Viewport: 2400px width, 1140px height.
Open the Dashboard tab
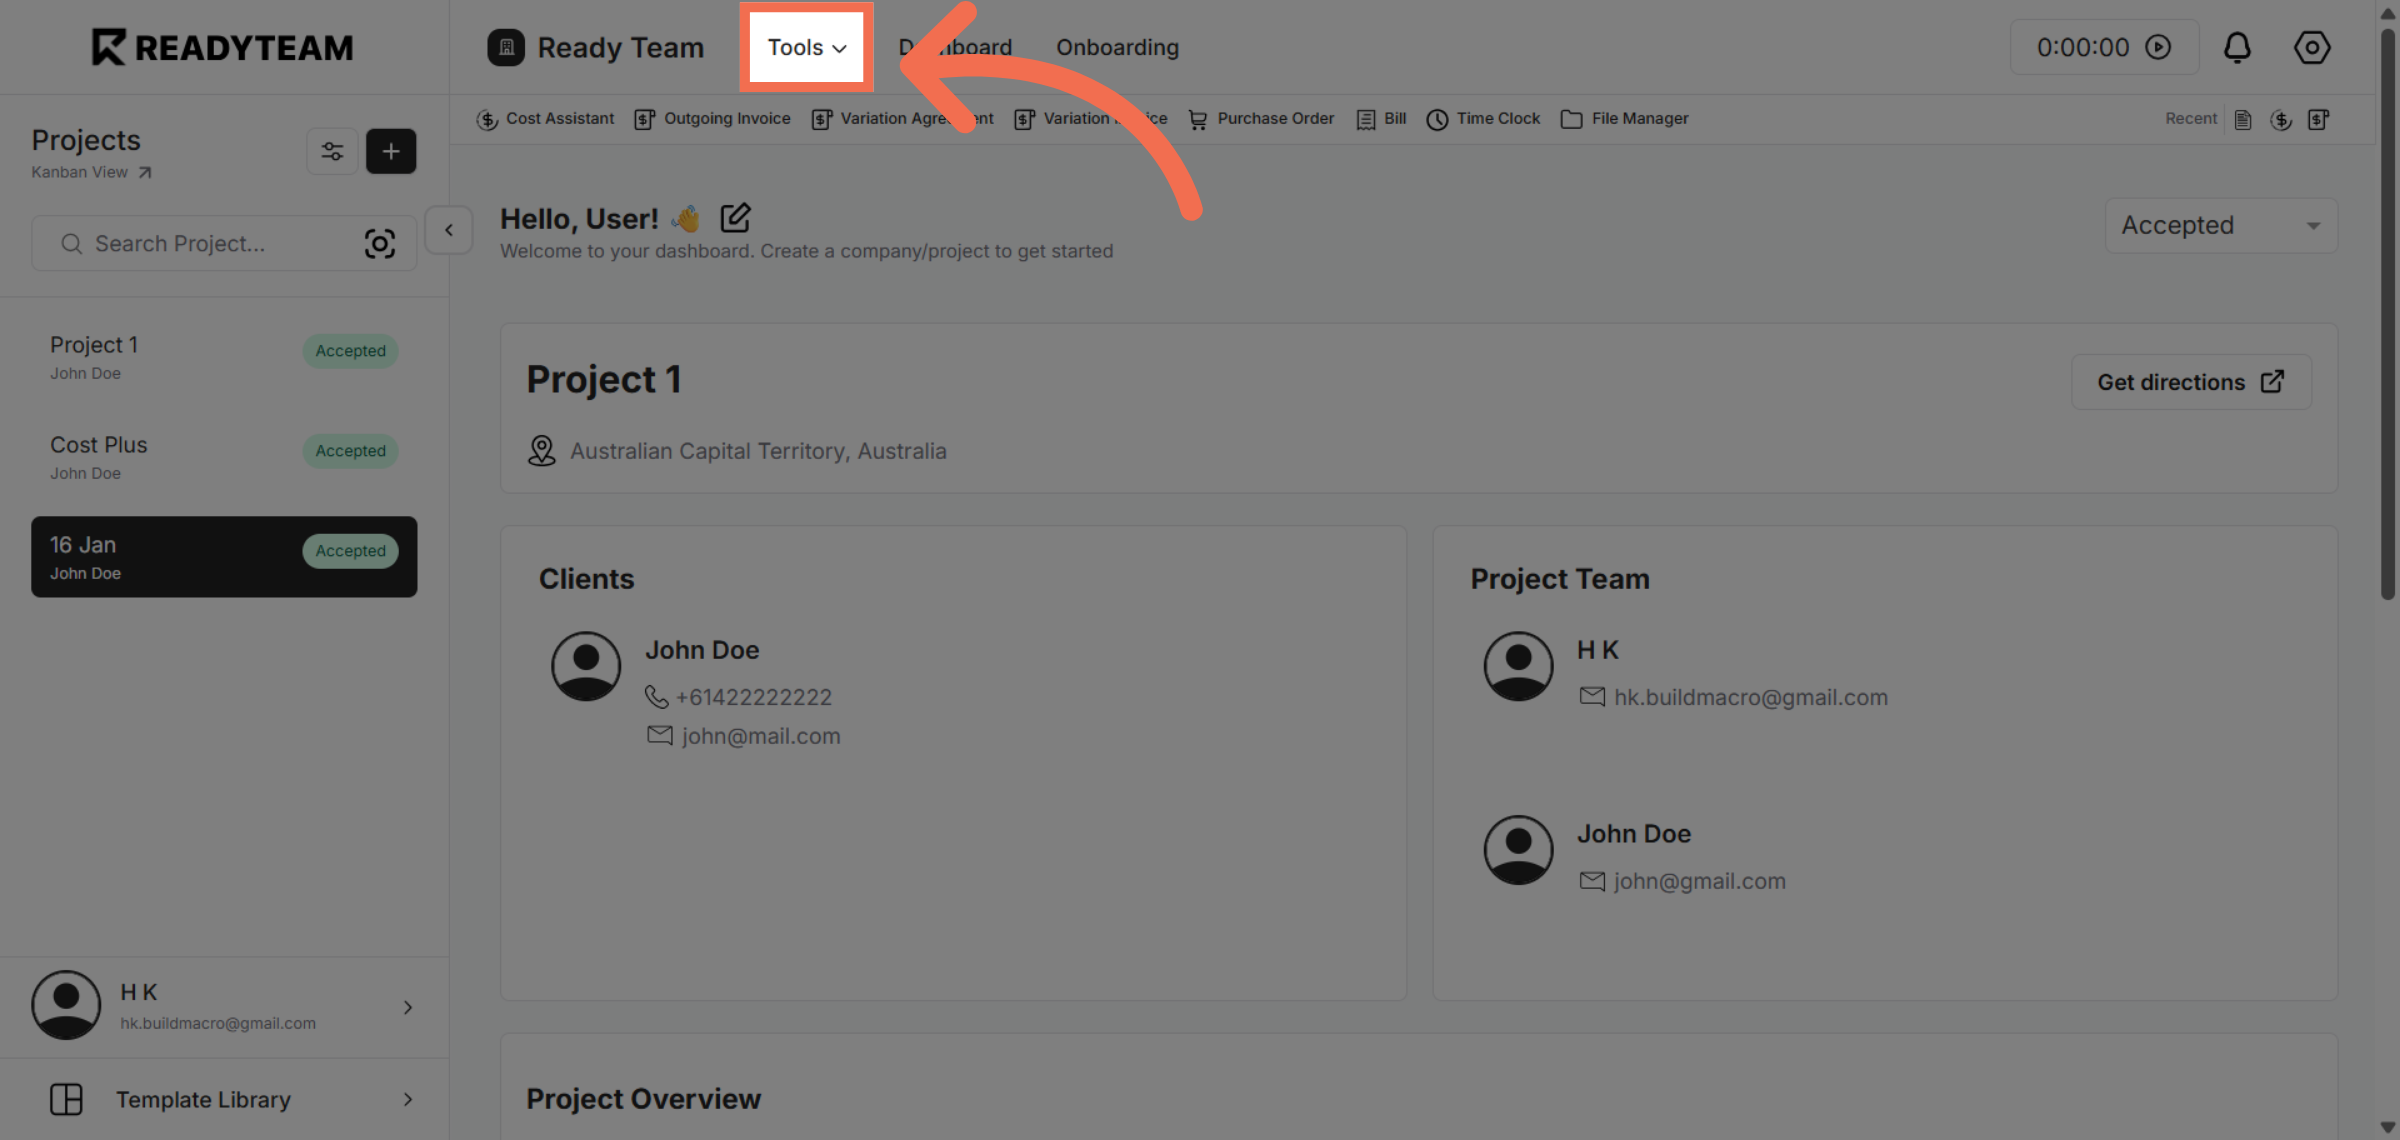click(x=954, y=47)
